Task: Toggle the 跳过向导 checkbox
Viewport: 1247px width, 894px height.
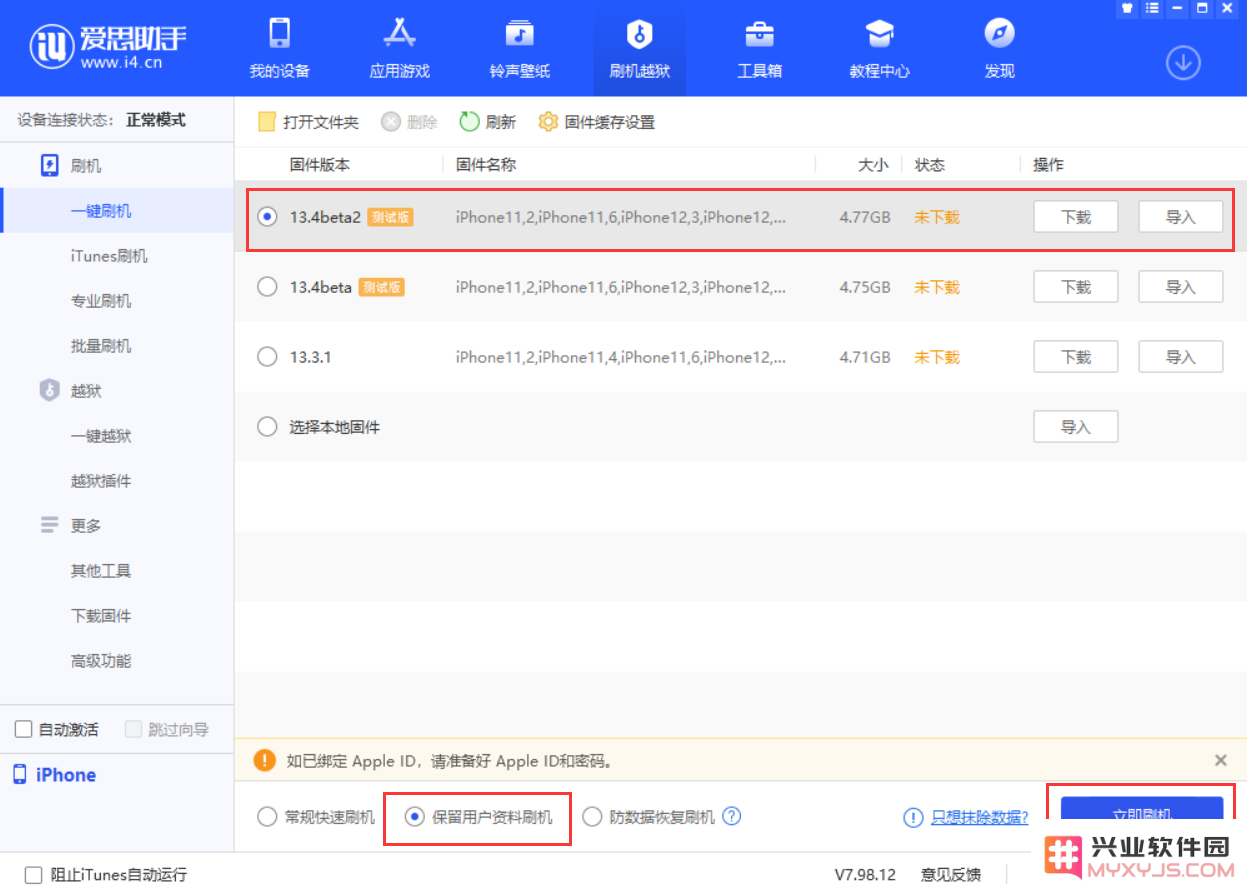Action: click(134, 730)
